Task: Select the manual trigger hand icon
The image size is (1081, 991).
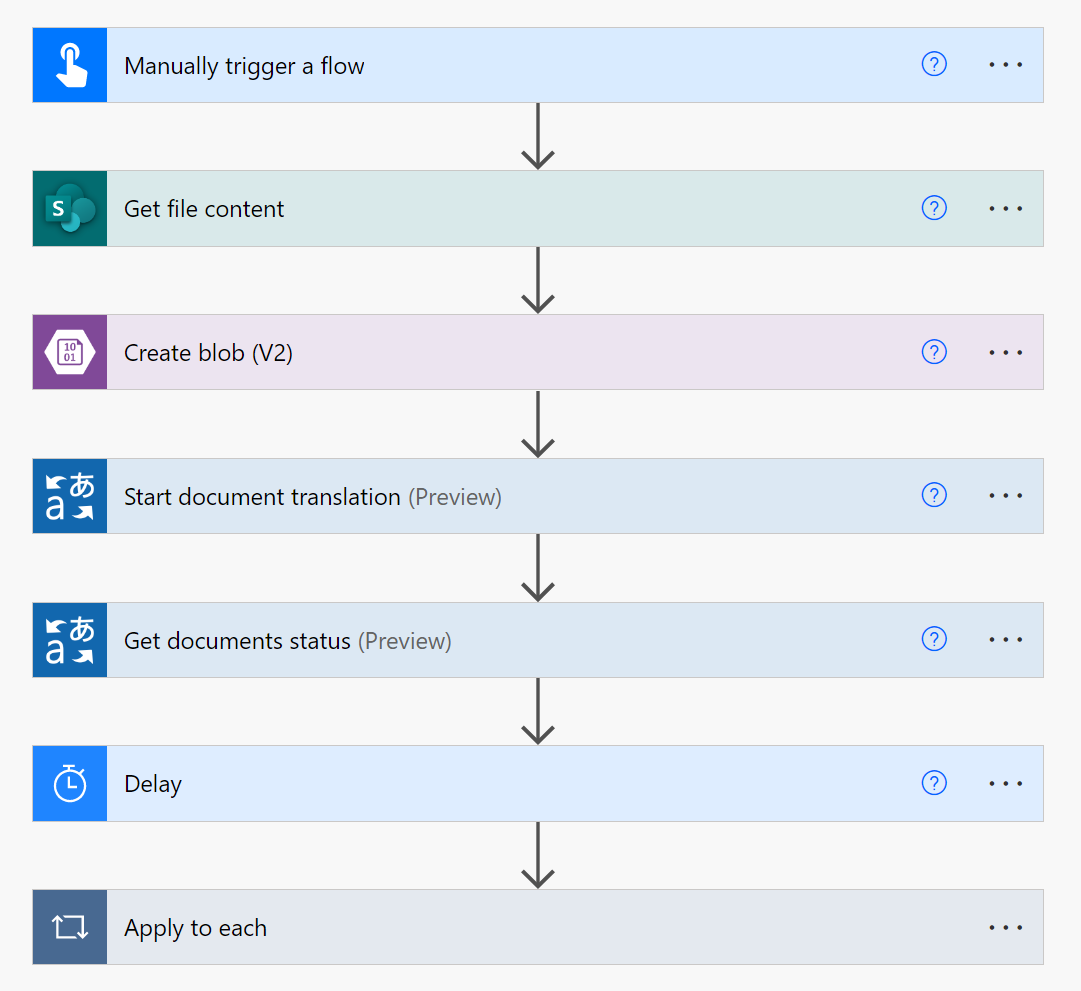Action: point(69,64)
